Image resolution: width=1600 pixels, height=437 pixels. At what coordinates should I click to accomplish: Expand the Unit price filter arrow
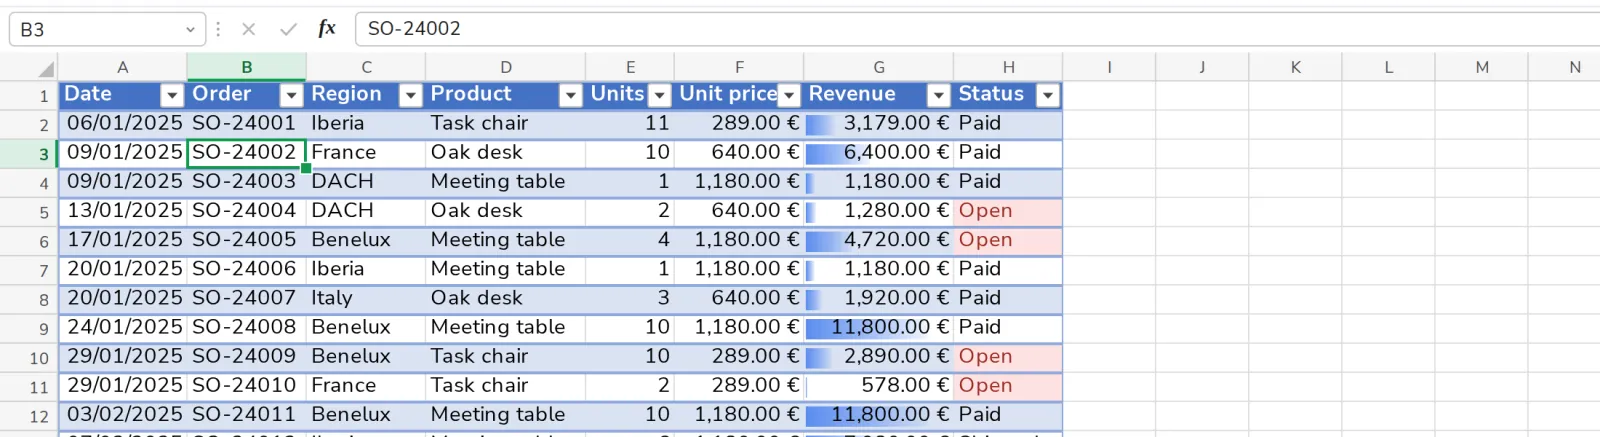[x=789, y=95]
